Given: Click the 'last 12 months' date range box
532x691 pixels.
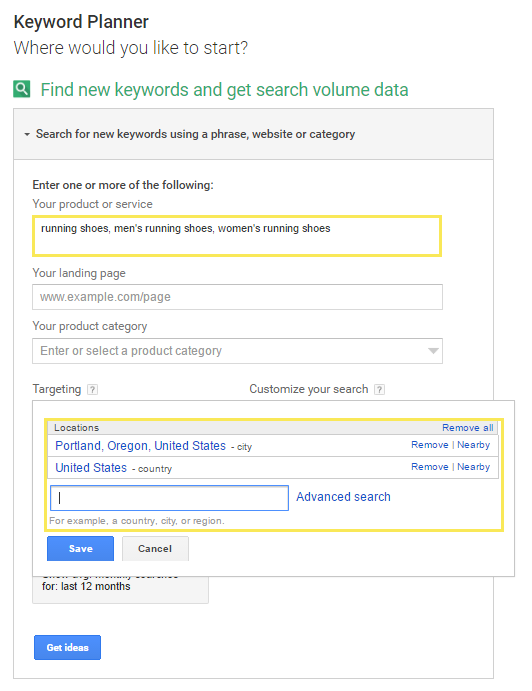Looking at the screenshot, I should tap(120, 590).
